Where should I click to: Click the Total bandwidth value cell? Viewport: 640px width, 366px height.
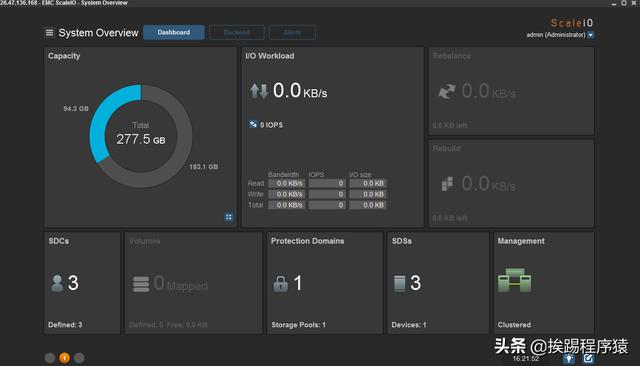(287, 205)
